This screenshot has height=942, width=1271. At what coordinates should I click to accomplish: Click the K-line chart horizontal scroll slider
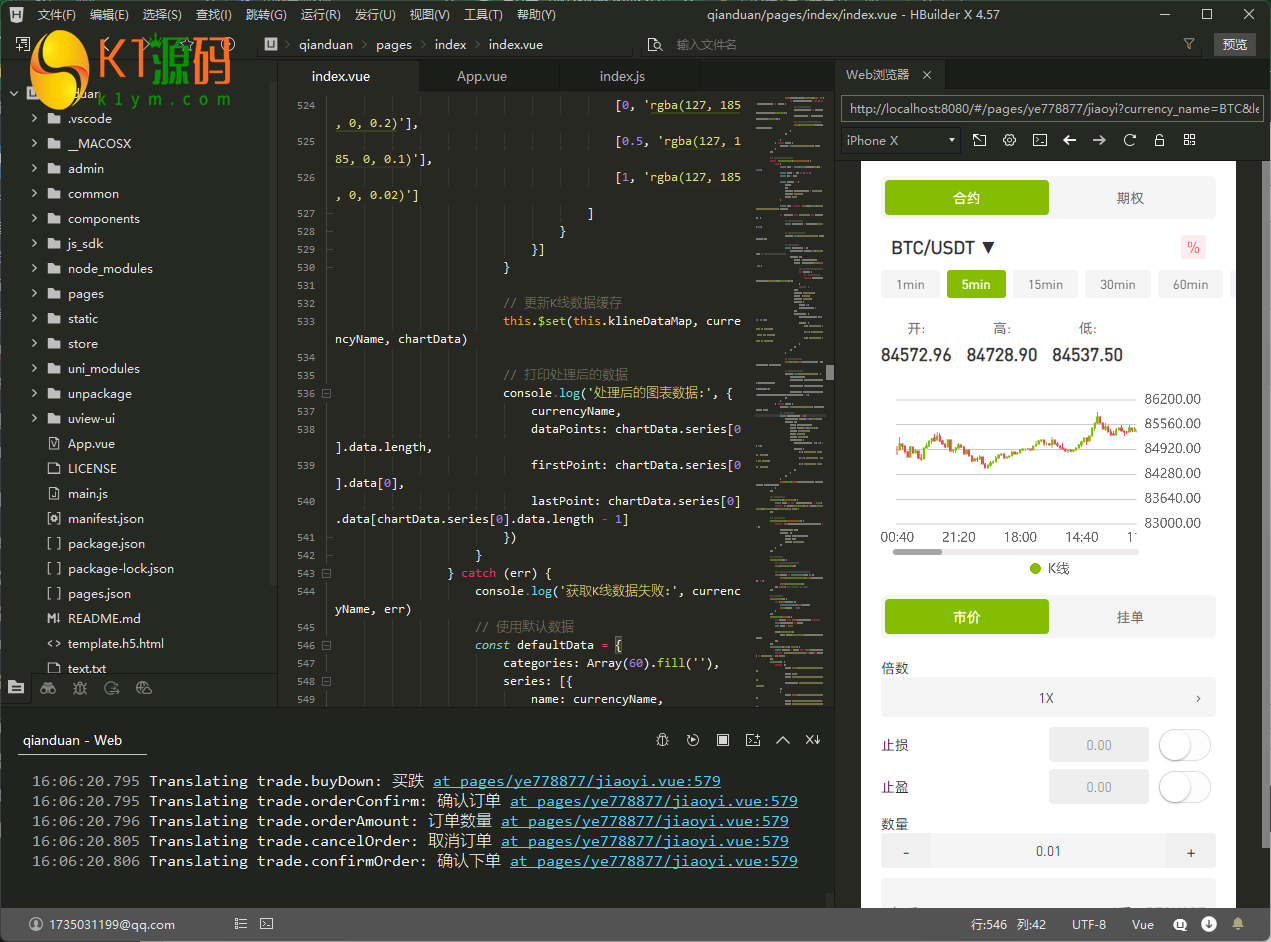pos(917,552)
